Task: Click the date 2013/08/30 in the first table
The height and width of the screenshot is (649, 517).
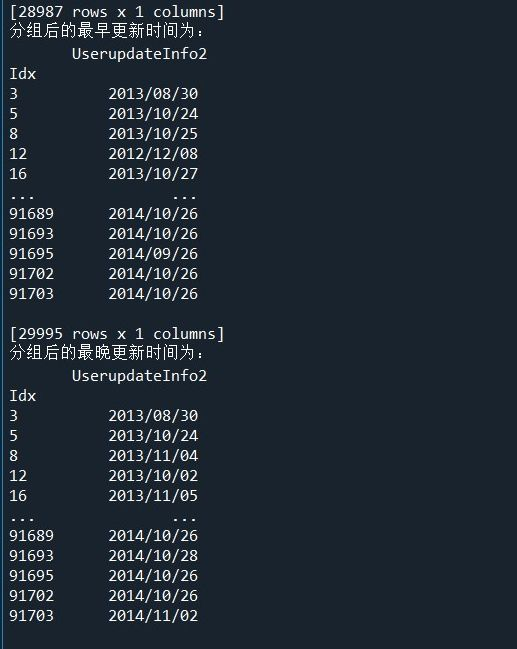Action: click(x=153, y=94)
